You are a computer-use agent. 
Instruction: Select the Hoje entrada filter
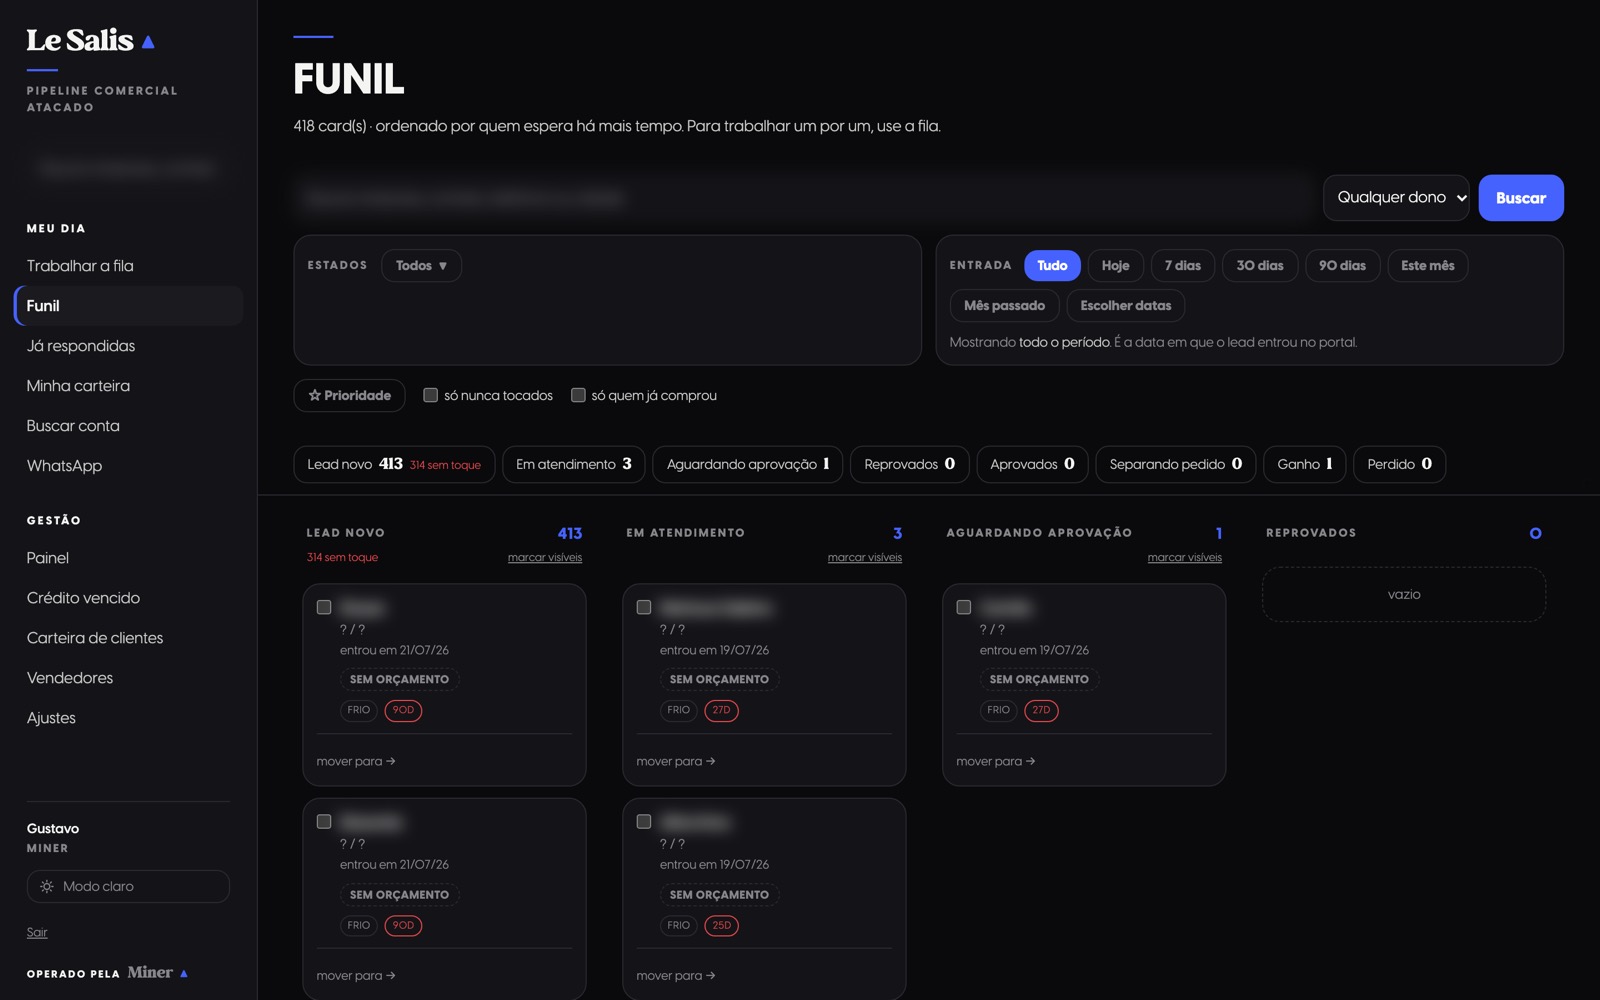[1115, 265]
